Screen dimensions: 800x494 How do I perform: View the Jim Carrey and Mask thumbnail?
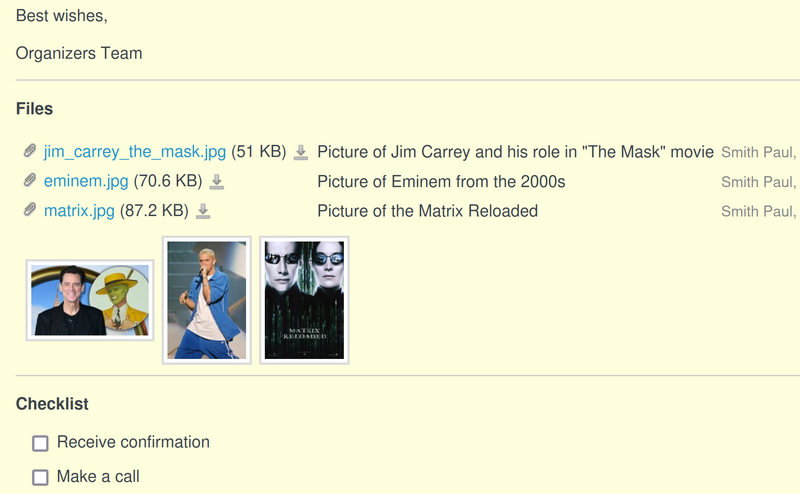coord(90,300)
